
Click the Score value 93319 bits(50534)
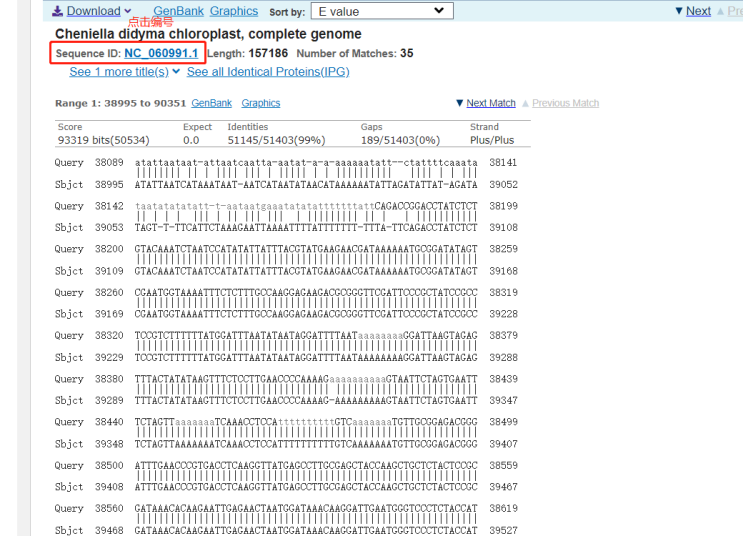click(103, 140)
